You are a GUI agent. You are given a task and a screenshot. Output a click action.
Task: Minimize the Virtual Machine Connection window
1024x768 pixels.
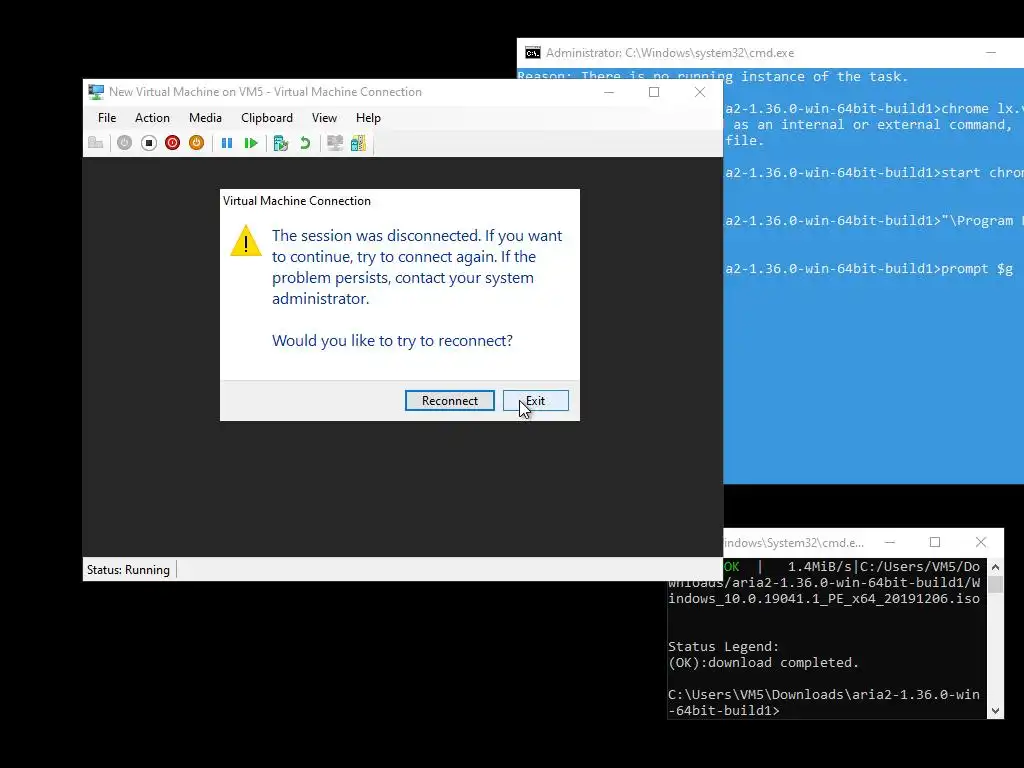[x=609, y=92]
